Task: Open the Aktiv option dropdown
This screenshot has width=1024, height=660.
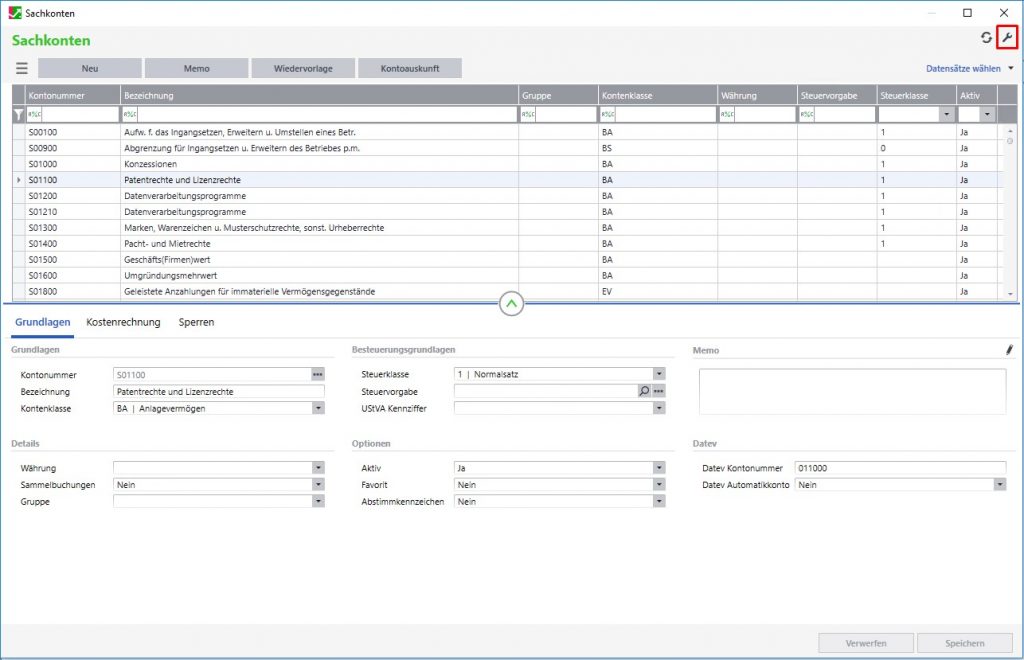Action: point(658,468)
